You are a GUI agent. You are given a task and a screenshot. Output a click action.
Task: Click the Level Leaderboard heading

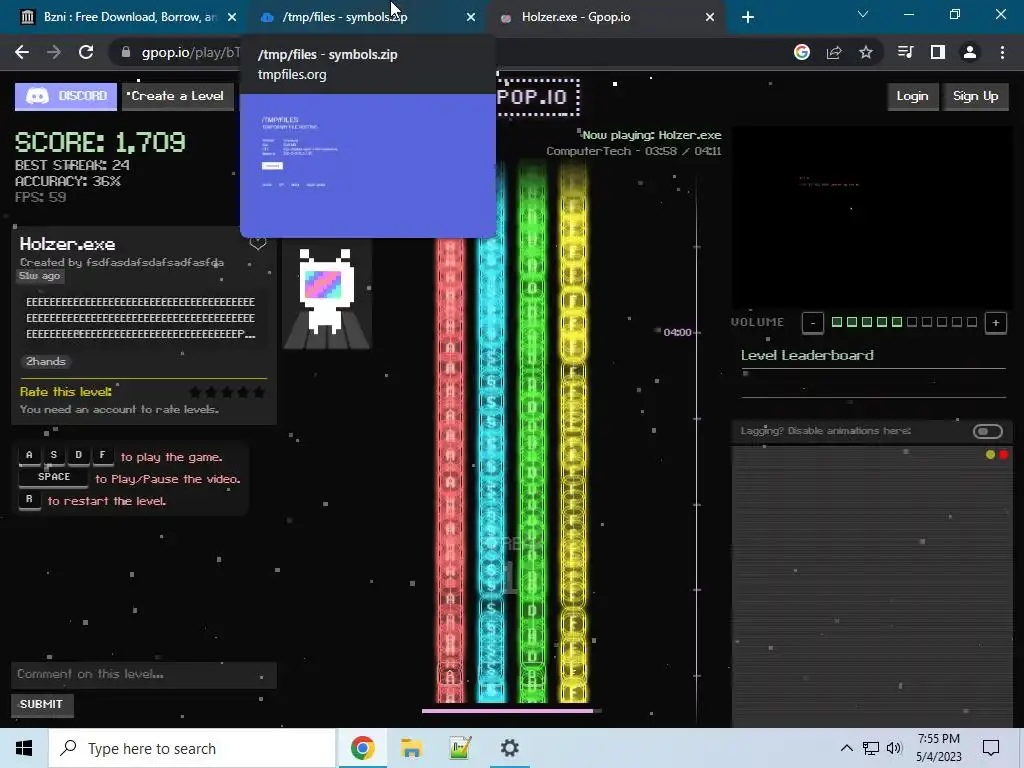(x=807, y=355)
